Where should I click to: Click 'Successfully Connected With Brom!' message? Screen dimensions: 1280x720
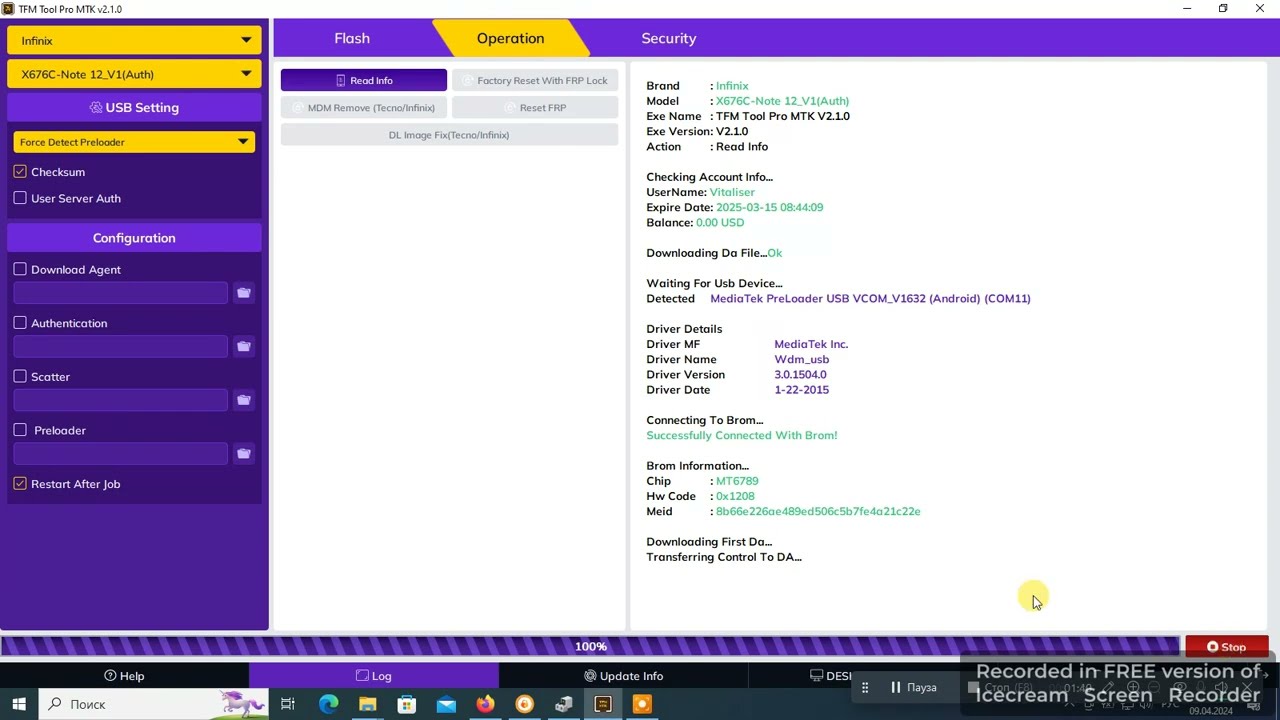click(742, 435)
